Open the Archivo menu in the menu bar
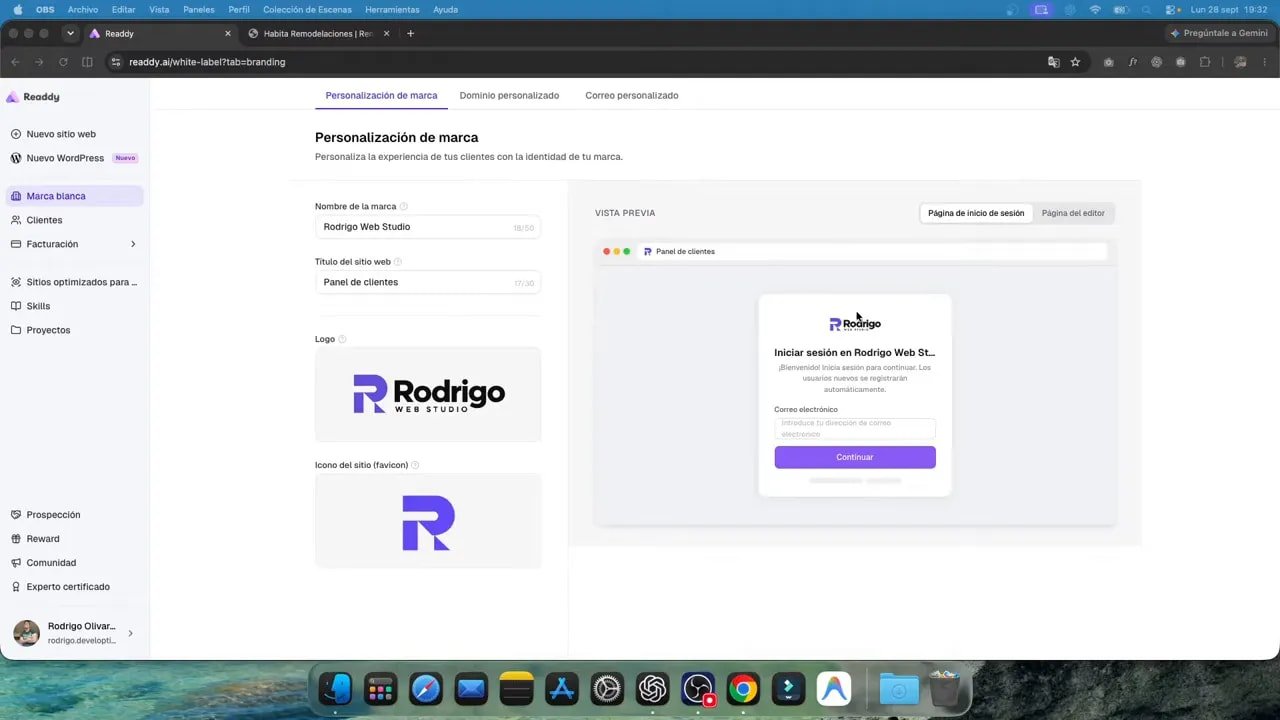This screenshot has height=720, width=1280. (x=83, y=10)
